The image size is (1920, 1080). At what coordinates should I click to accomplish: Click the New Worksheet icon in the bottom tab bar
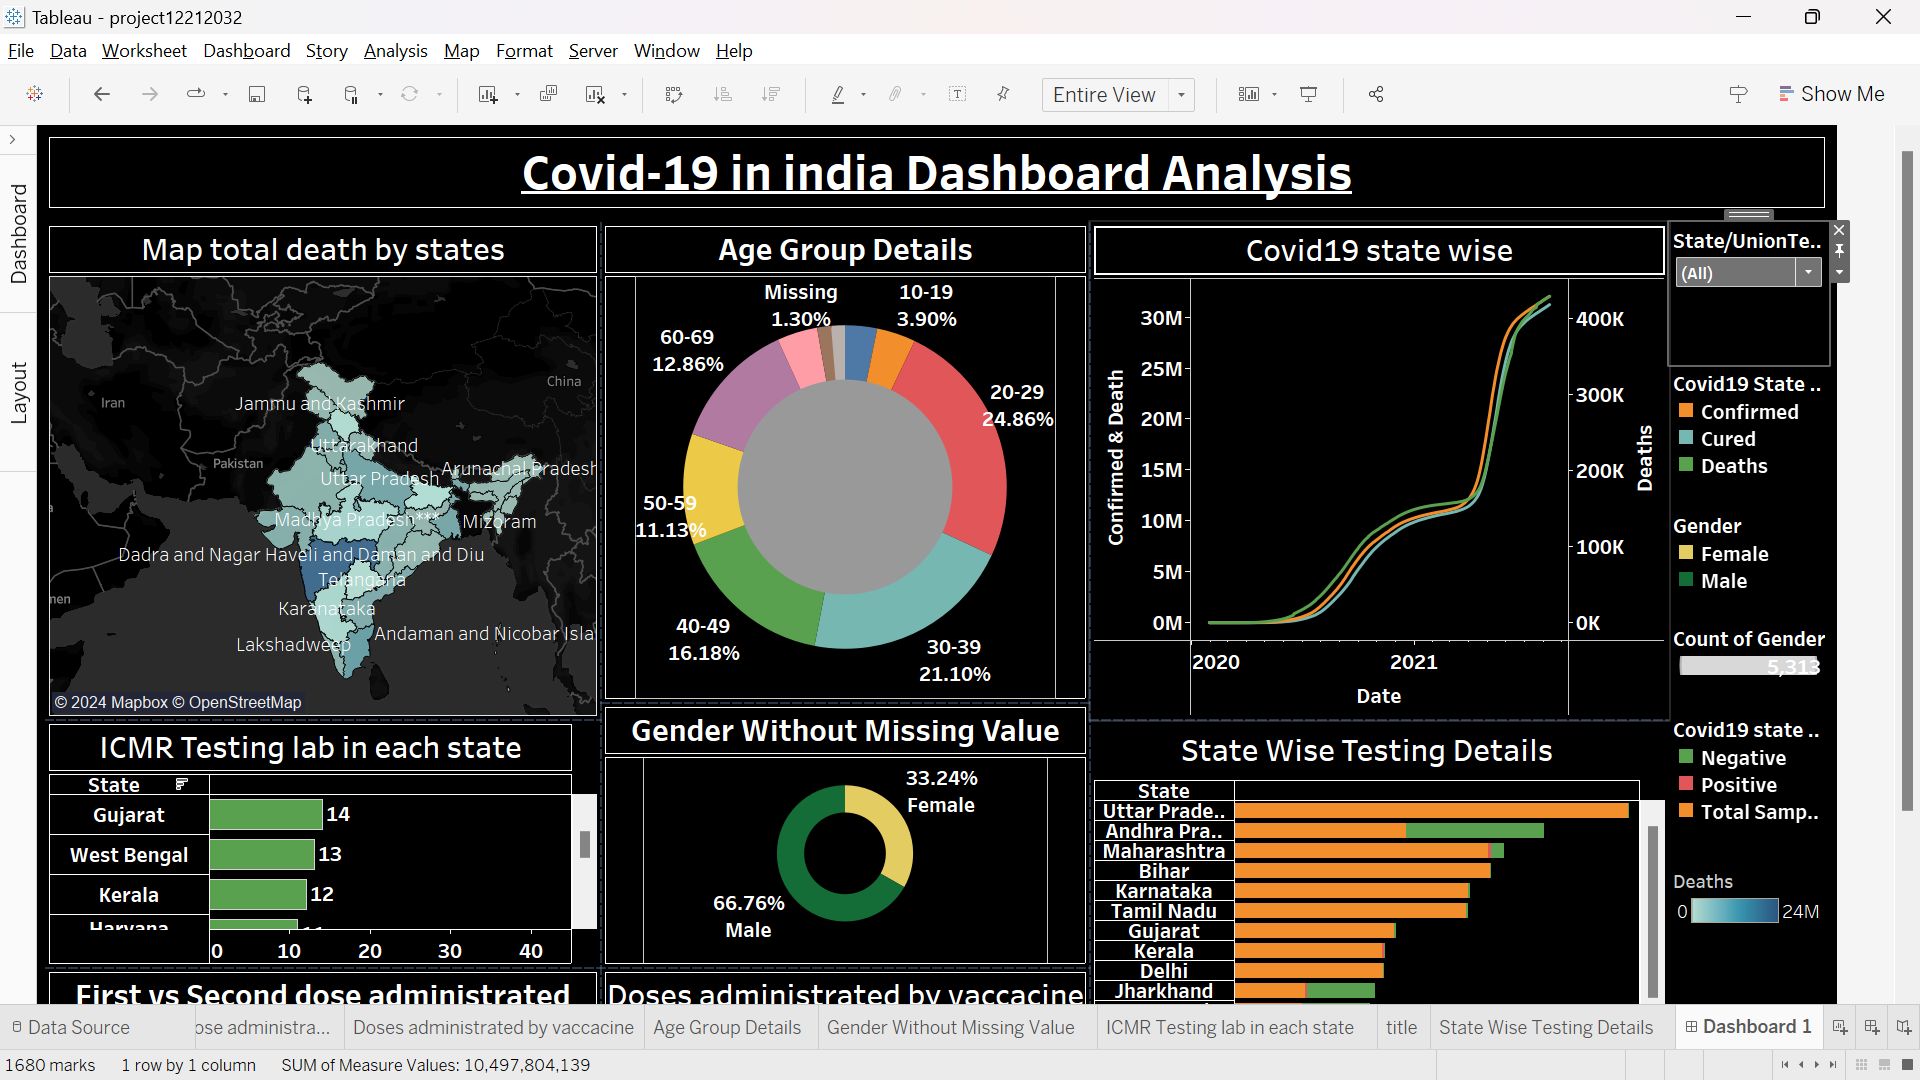(x=1839, y=1027)
